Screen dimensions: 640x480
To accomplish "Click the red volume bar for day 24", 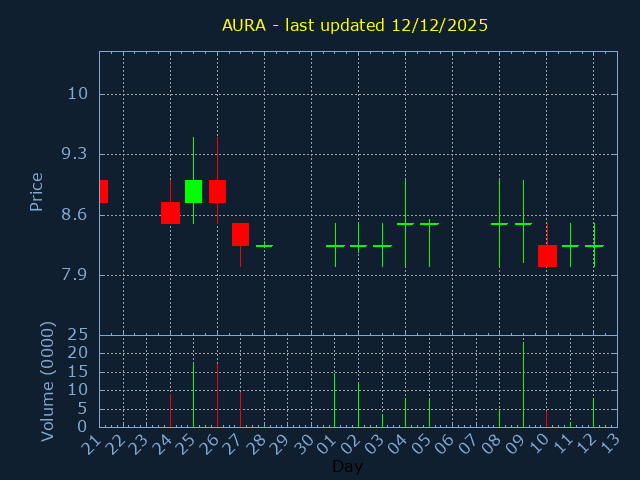I will point(171,410).
